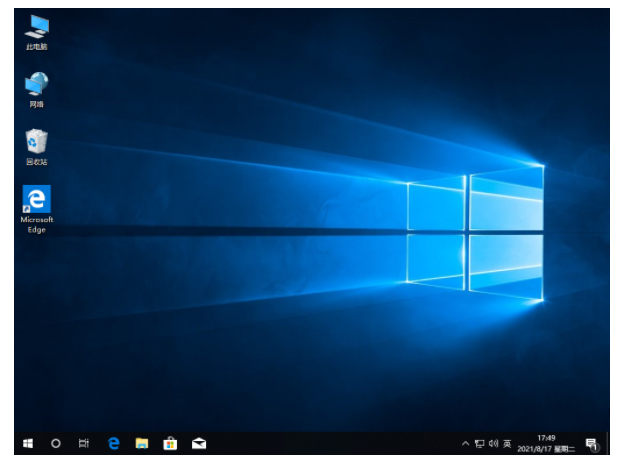Image resolution: width=640 pixels, height=466 pixels.
Task: Open the Mail app from the taskbar
Action: pos(199,444)
